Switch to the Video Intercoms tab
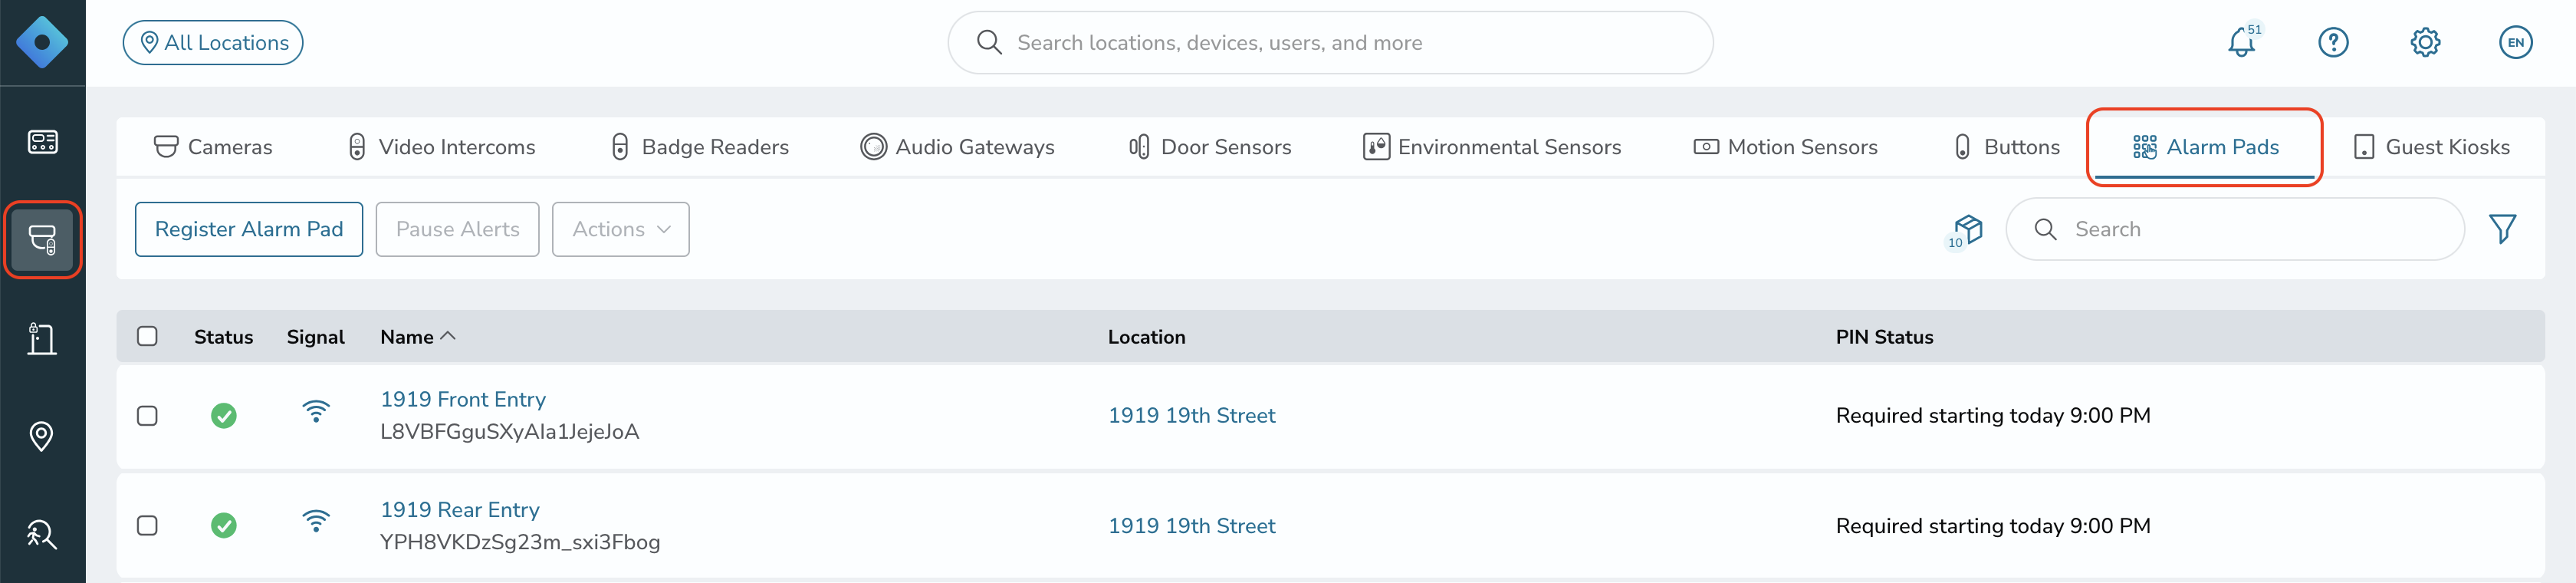 [441, 147]
